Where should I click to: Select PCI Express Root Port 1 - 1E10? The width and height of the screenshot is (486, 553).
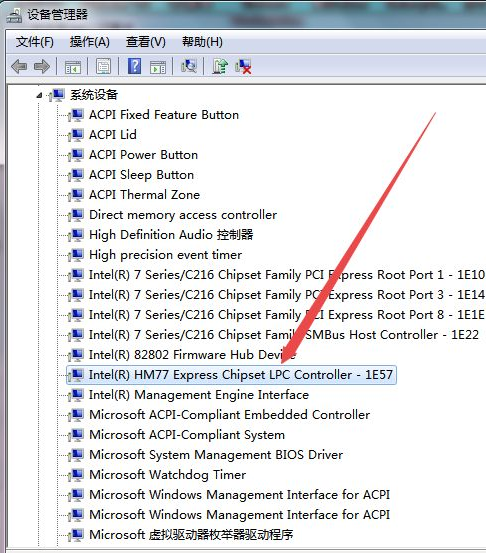[287, 275]
